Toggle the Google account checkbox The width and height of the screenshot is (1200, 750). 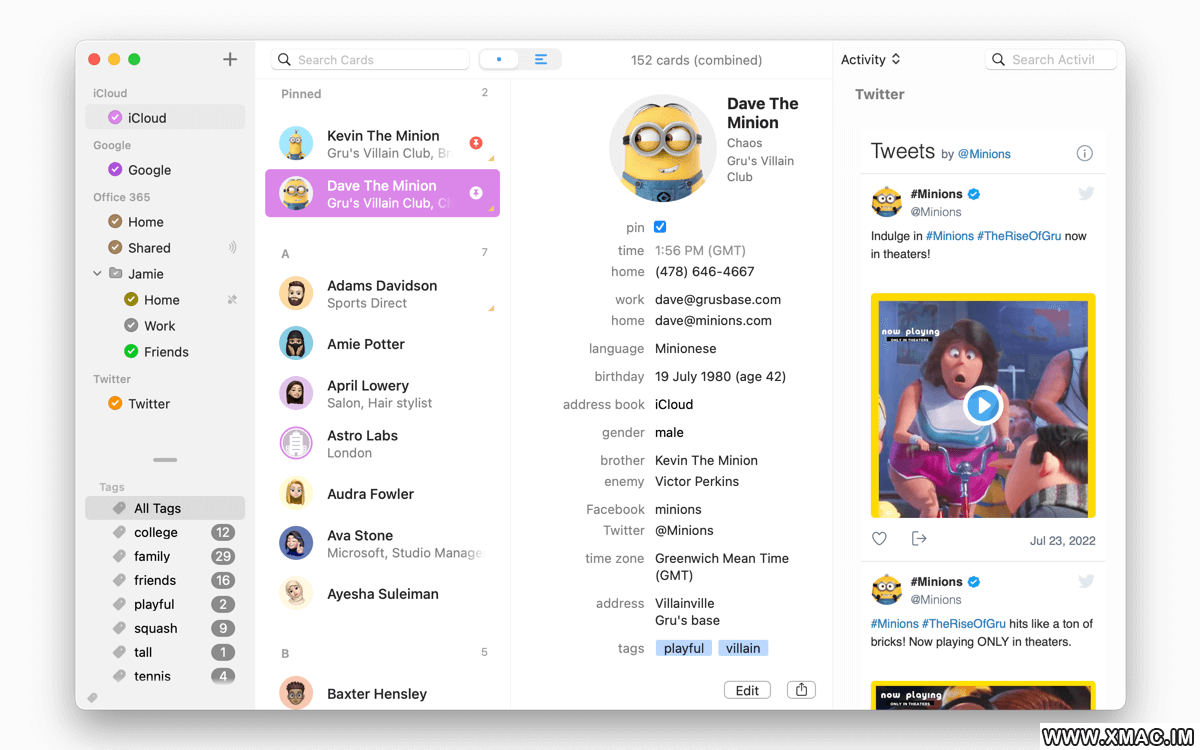[115, 170]
